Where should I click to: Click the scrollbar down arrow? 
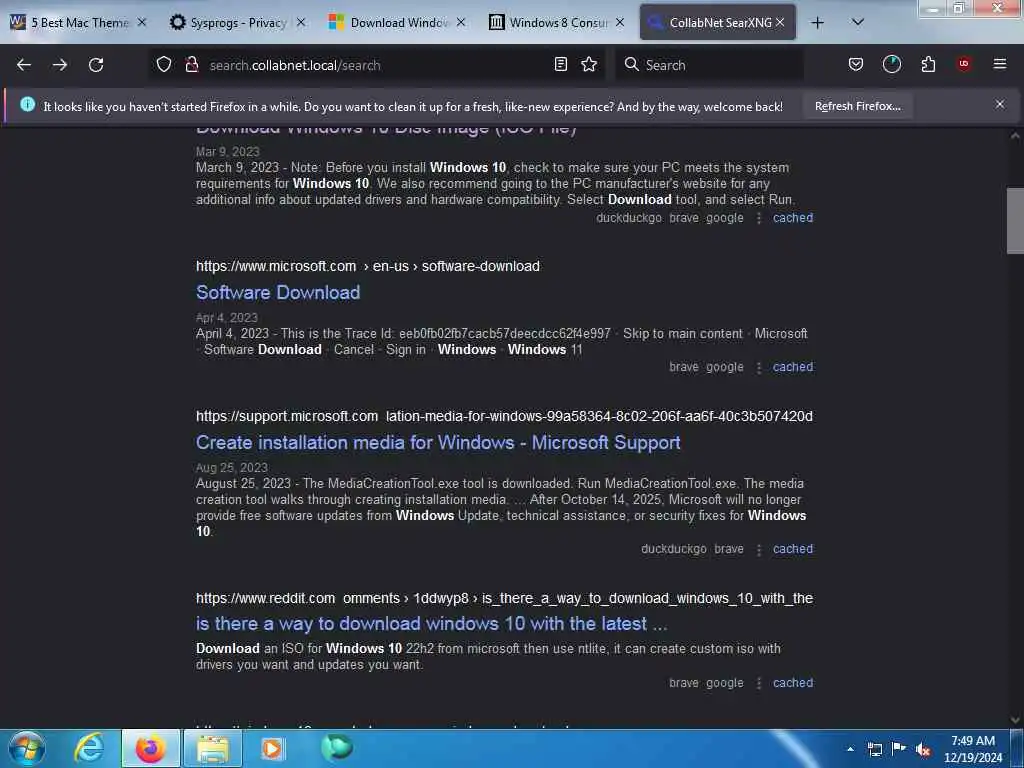(x=1015, y=720)
